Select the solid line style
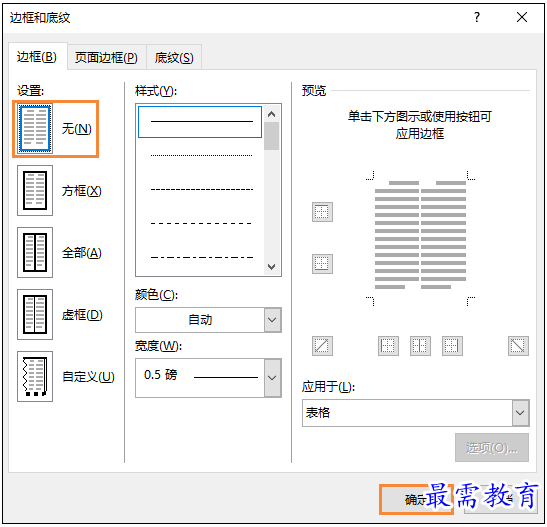The image size is (547, 527). click(x=200, y=122)
